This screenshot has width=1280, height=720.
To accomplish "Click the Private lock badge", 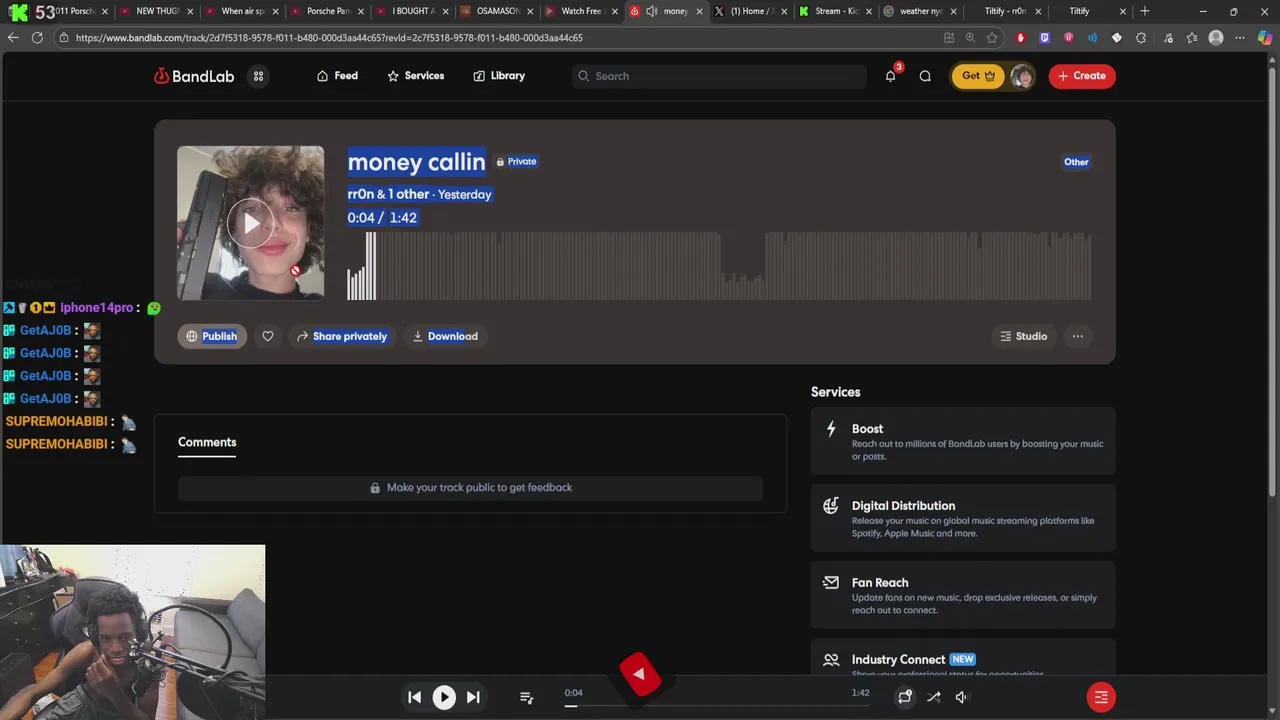I will (x=516, y=161).
